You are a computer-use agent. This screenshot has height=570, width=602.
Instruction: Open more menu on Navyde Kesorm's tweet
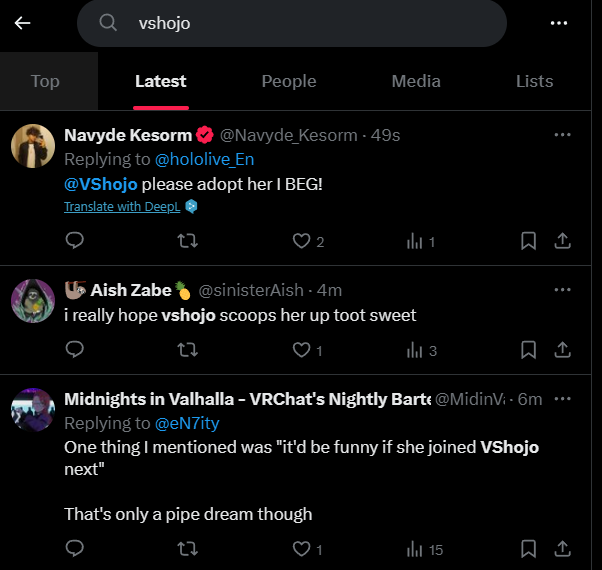click(x=562, y=134)
